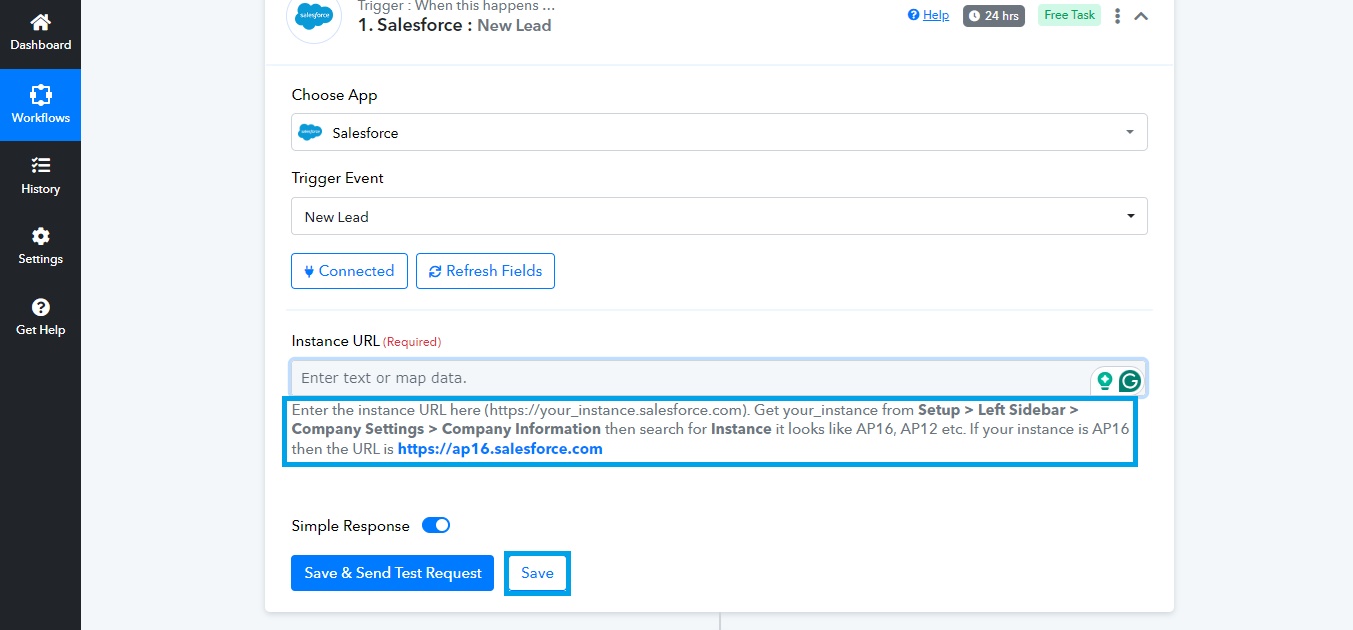Viewport: 1353px width, 630px height.
Task: Open Grammarly suggestions in the Instance URL field
Action: (x=1129, y=380)
